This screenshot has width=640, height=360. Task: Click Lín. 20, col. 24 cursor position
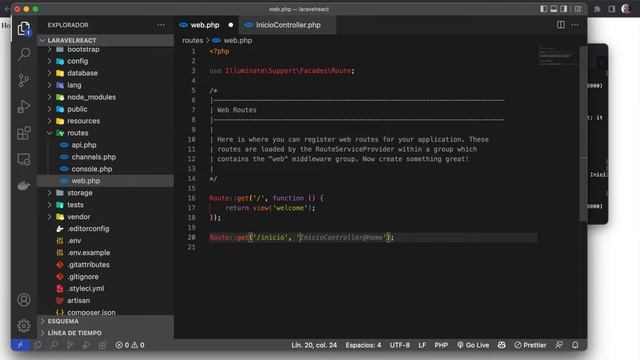(x=314, y=345)
